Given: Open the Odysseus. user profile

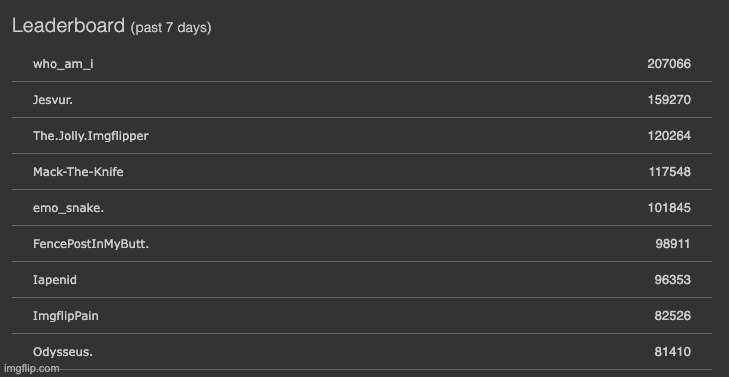Looking at the screenshot, I should pos(63,352).
